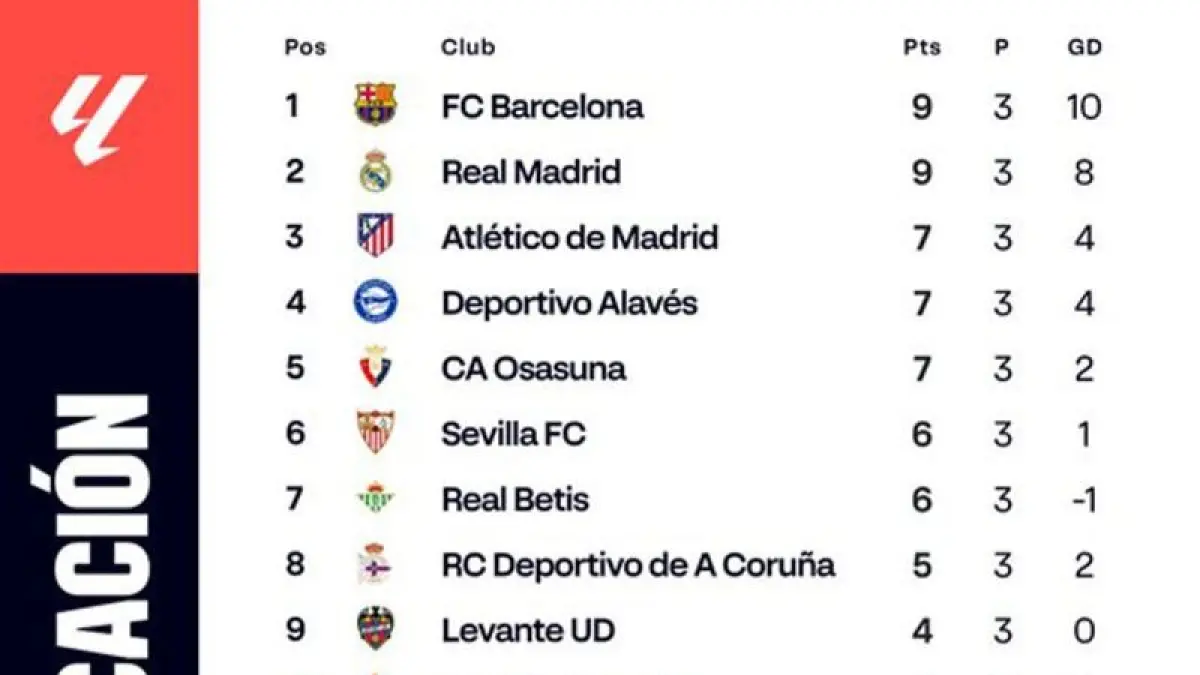Select the Atlético de Madrid crest
Screen dimensions: 1200x675
(376, 236)
